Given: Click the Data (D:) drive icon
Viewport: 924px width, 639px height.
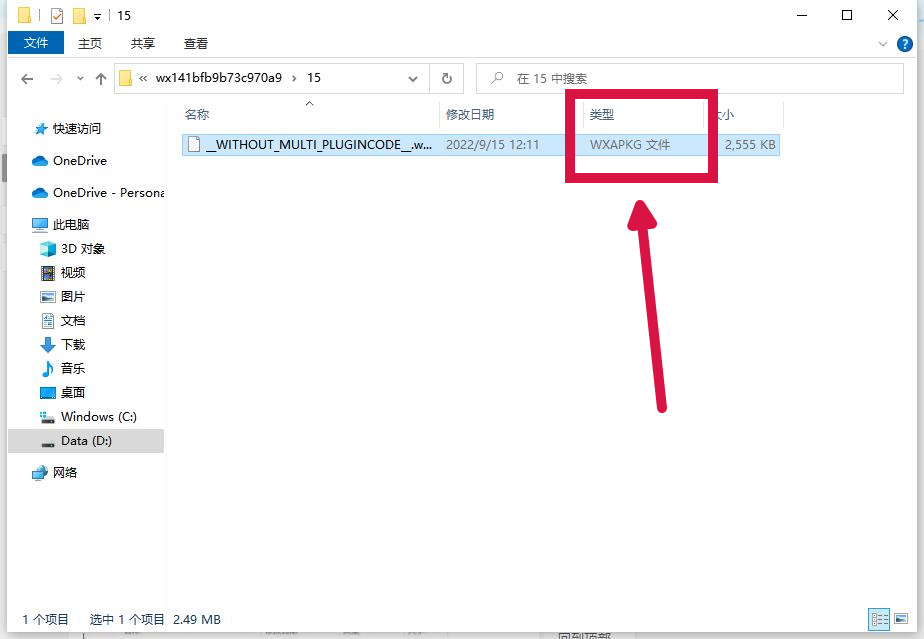Looking at the screenshot, I should click(x=48, y=443).
